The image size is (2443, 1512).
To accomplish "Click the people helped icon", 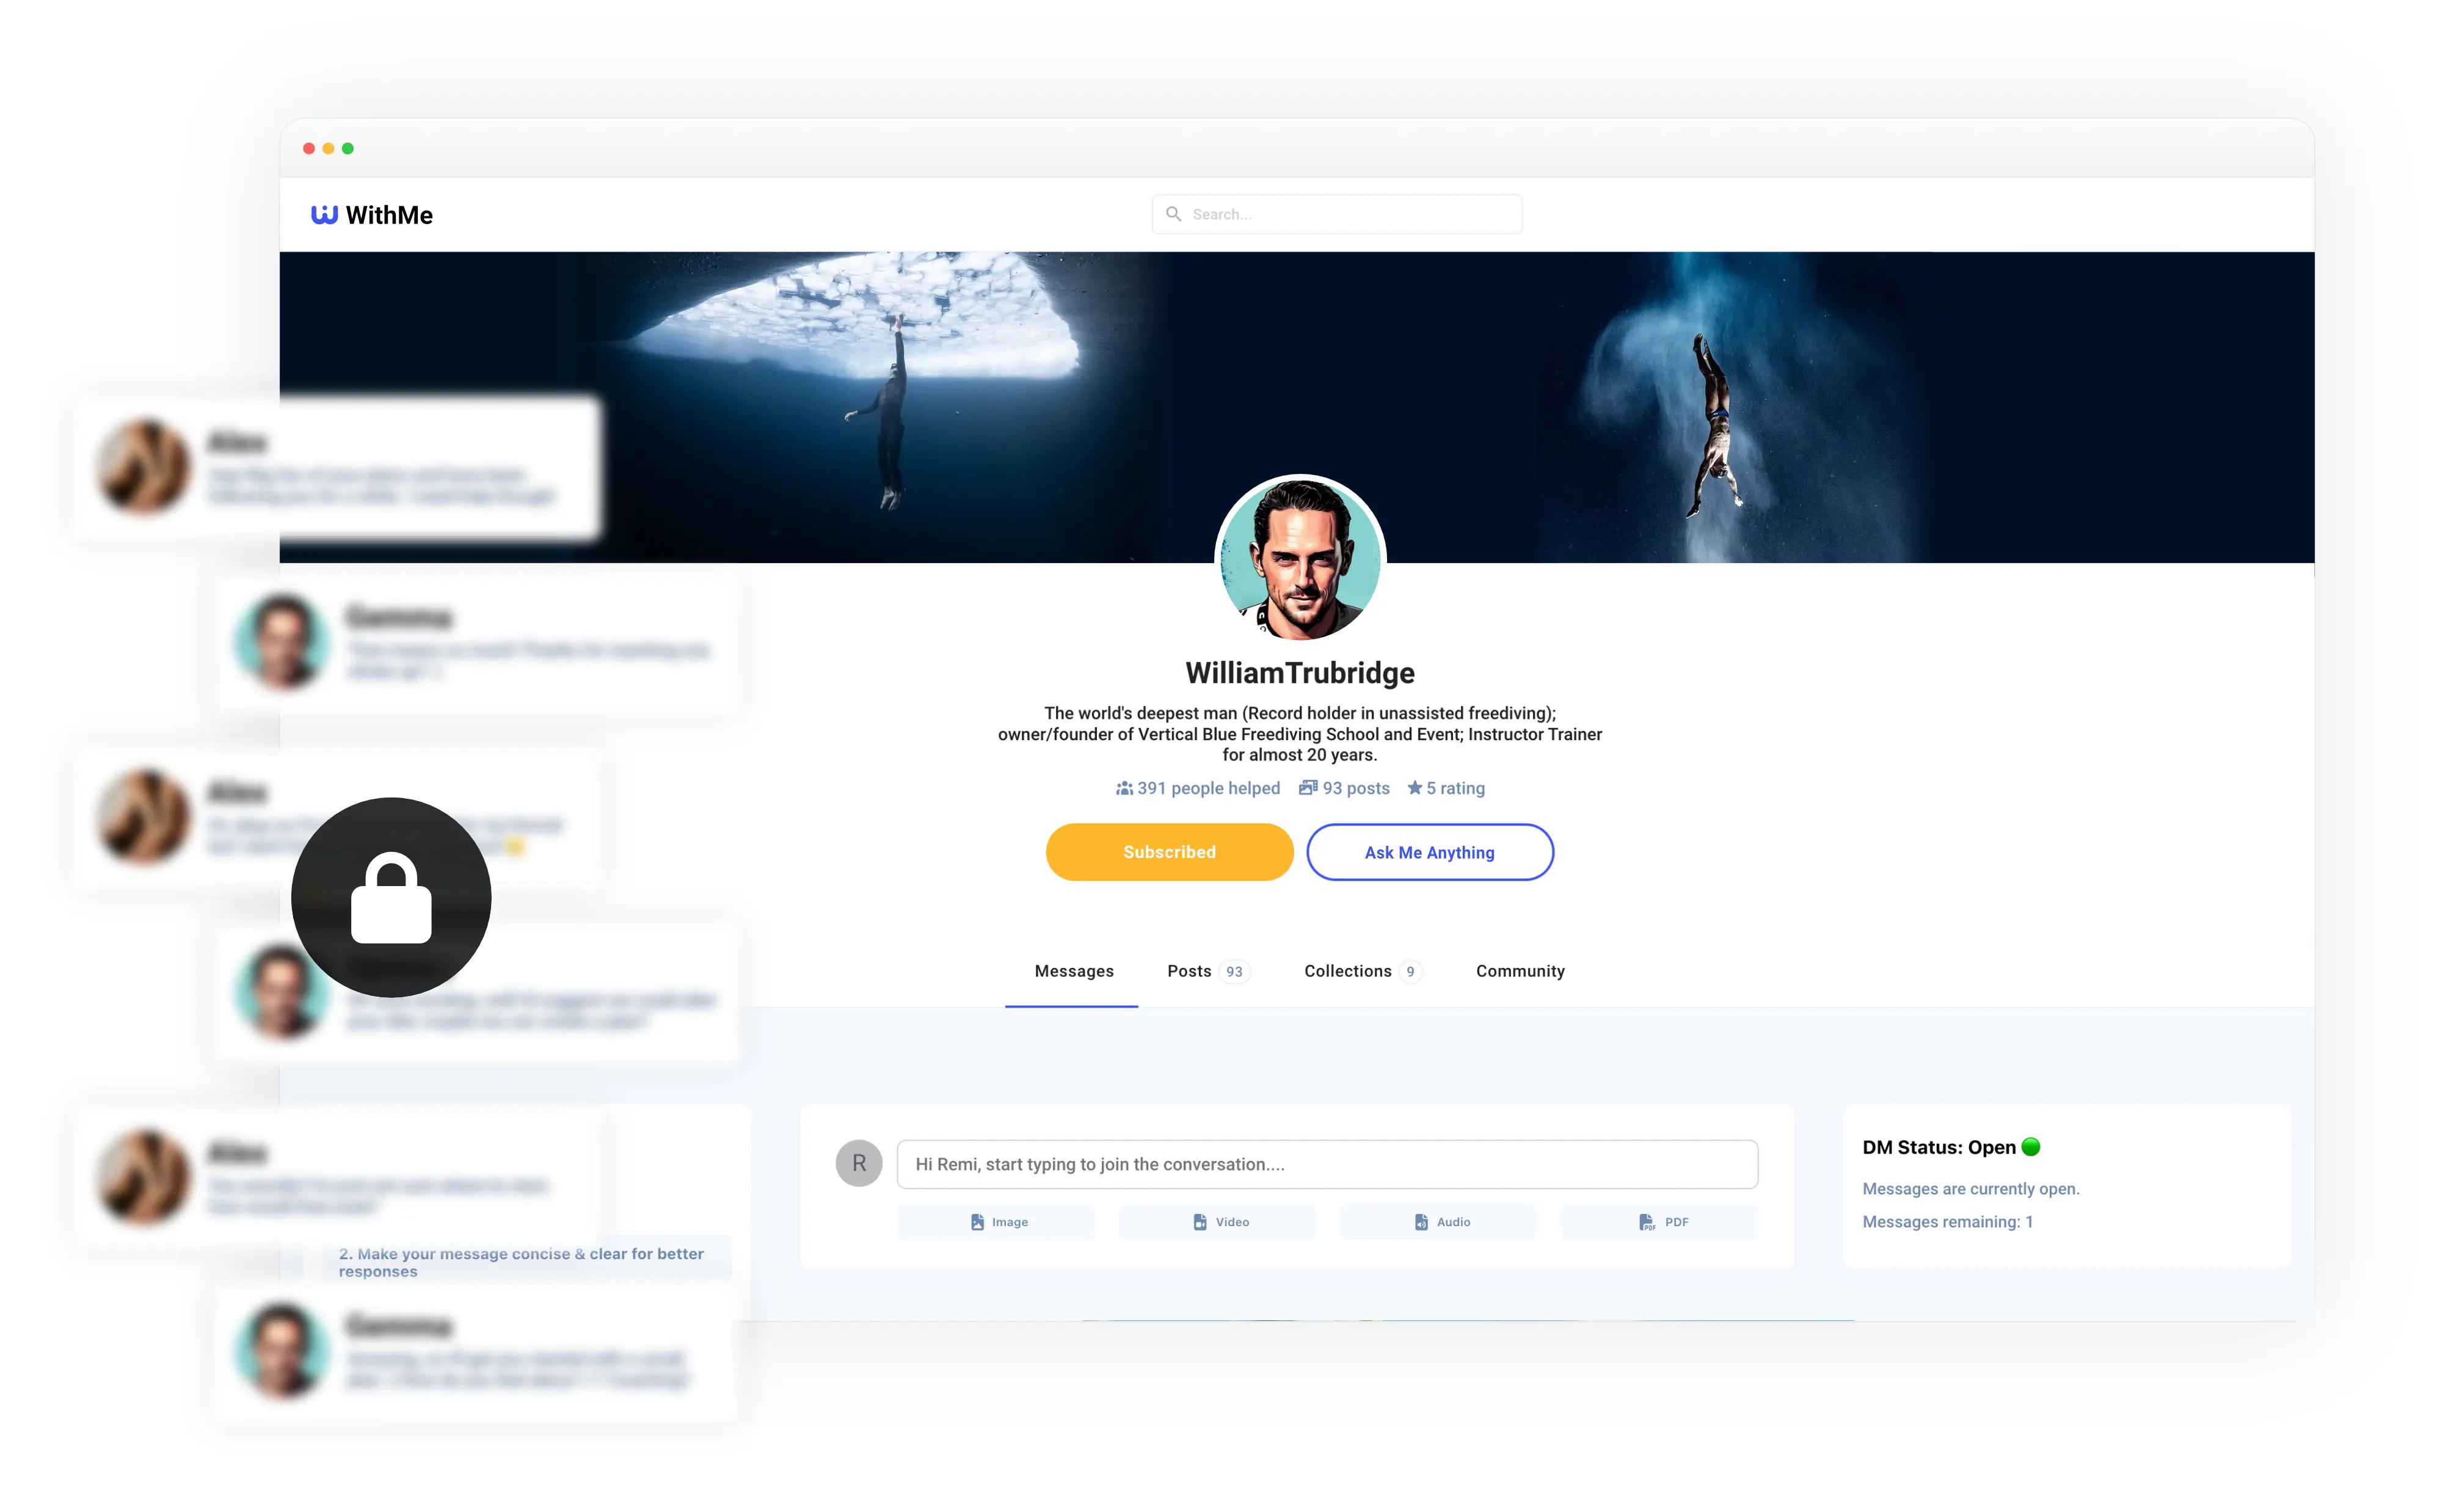I will [1124, 788].
